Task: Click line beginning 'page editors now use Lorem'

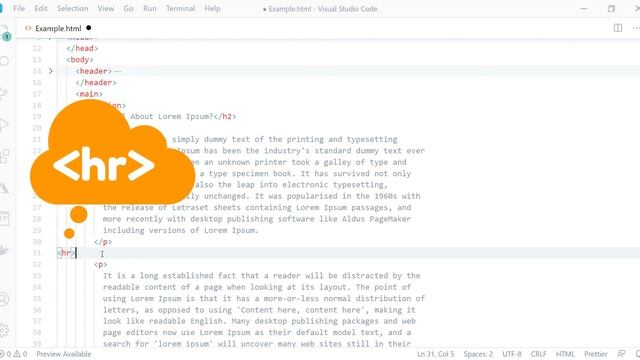Action: pos(257,332)
